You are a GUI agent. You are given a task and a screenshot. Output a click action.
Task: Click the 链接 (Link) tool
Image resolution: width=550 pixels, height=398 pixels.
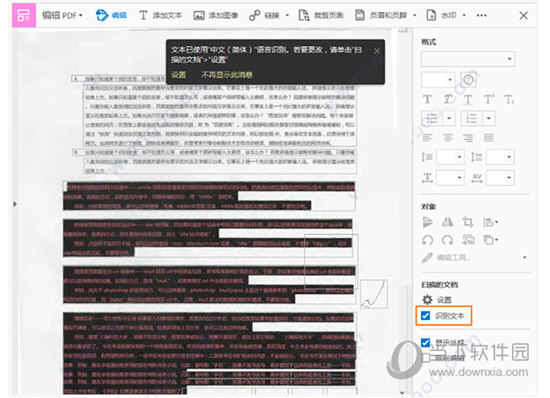(x=264, y=15)
